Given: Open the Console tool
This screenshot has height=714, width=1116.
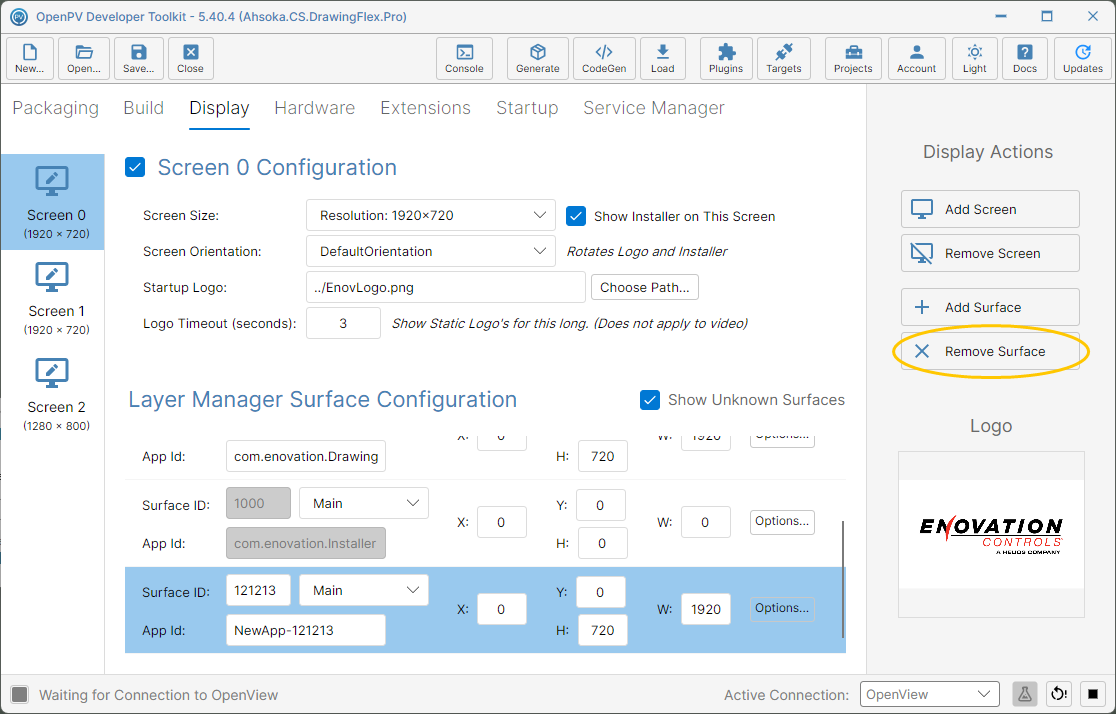Looking at the screenshot, I should [465, 58].
